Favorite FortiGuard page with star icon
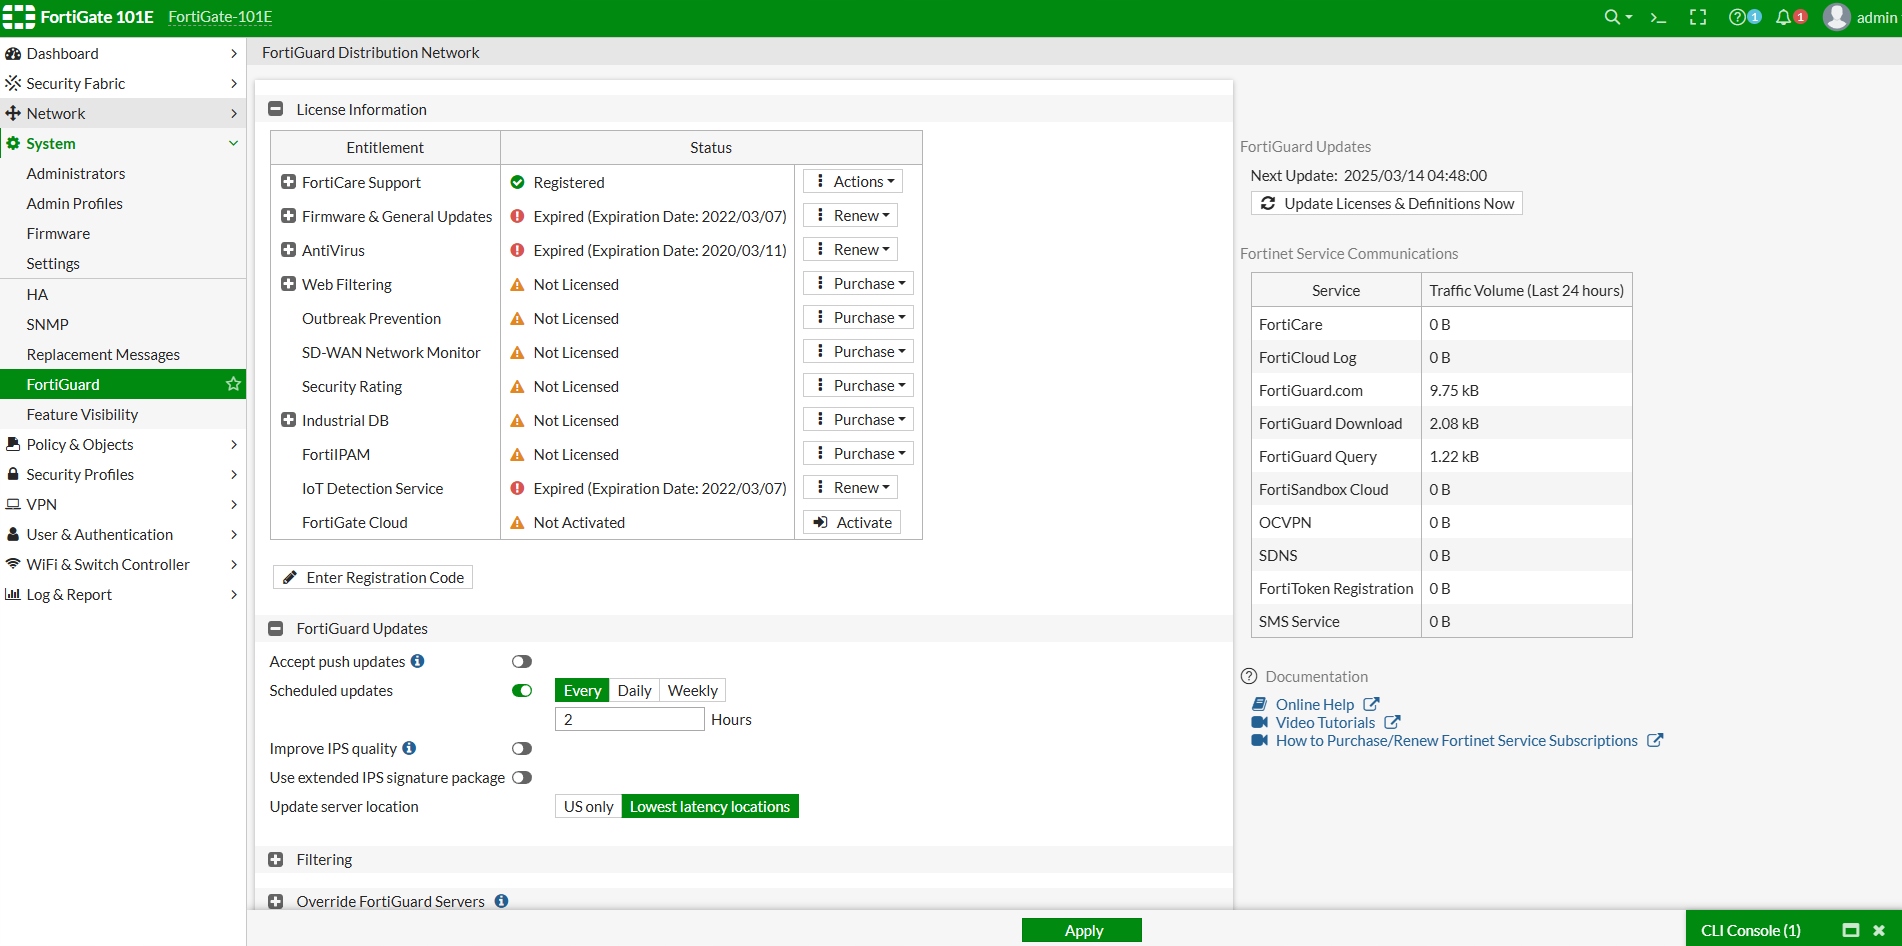1902x946 pixels. pos(233,384)
